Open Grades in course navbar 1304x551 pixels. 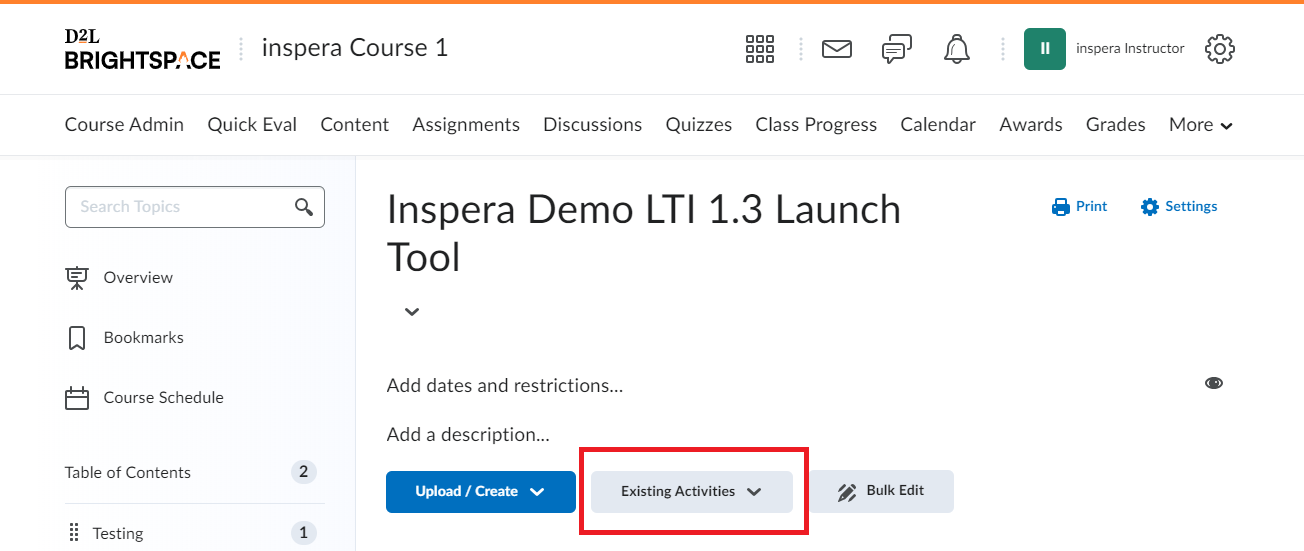pos(1116,125)
